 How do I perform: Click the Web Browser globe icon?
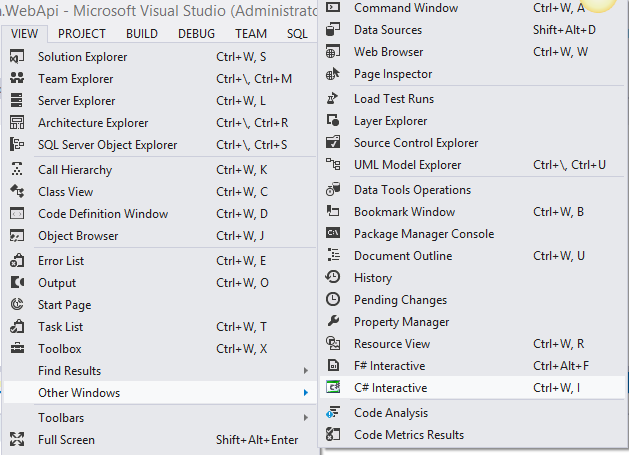pyautogui.click(x=333, y=51)
